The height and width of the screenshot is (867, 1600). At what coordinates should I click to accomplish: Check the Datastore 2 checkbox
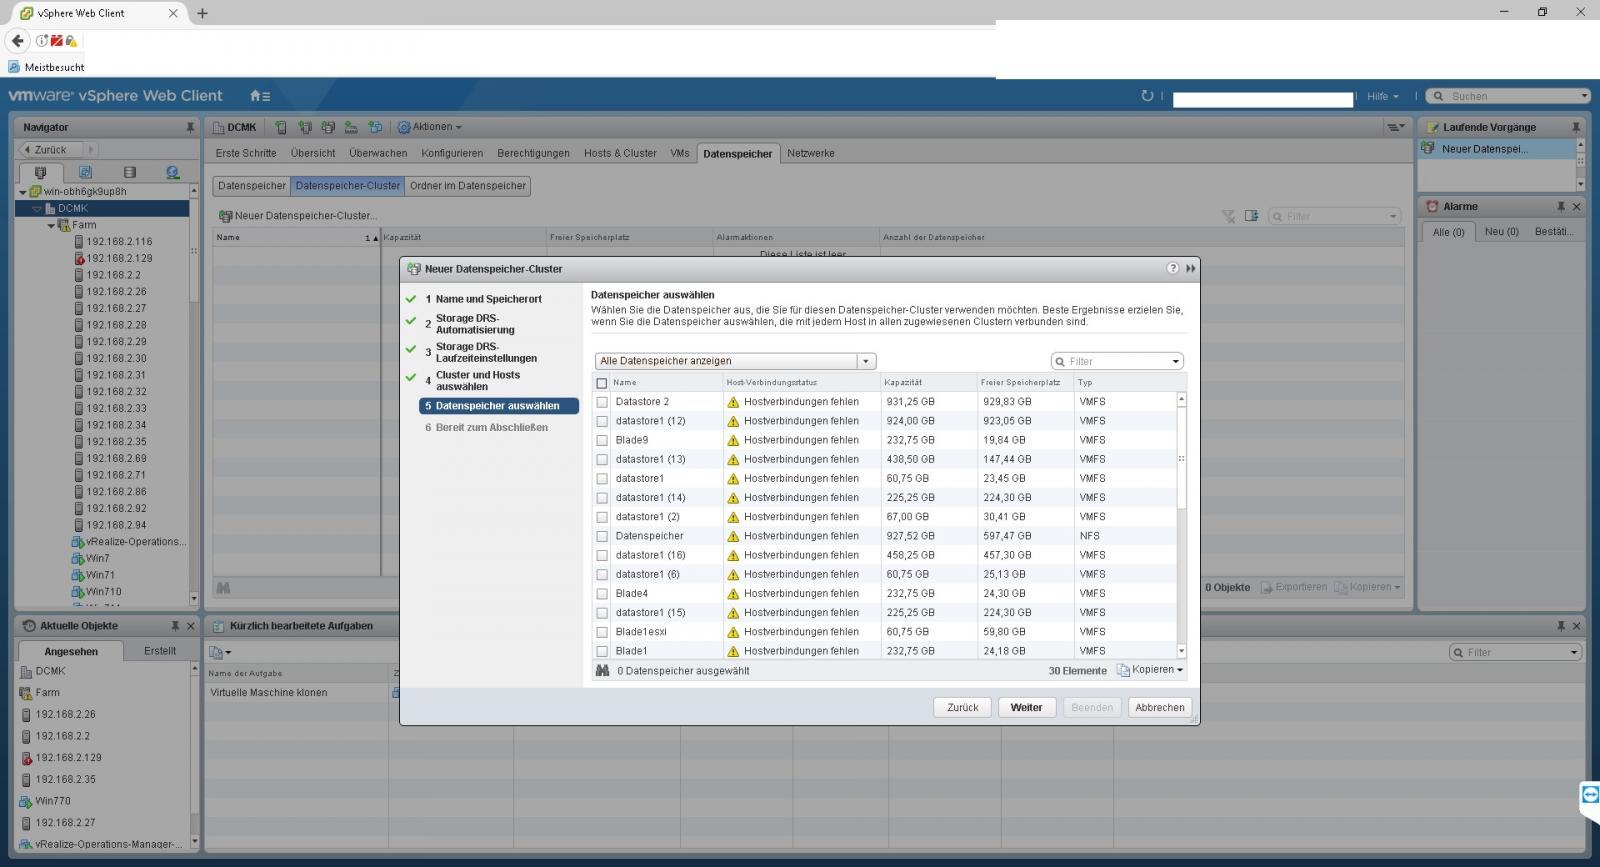[x=602, y=402]
